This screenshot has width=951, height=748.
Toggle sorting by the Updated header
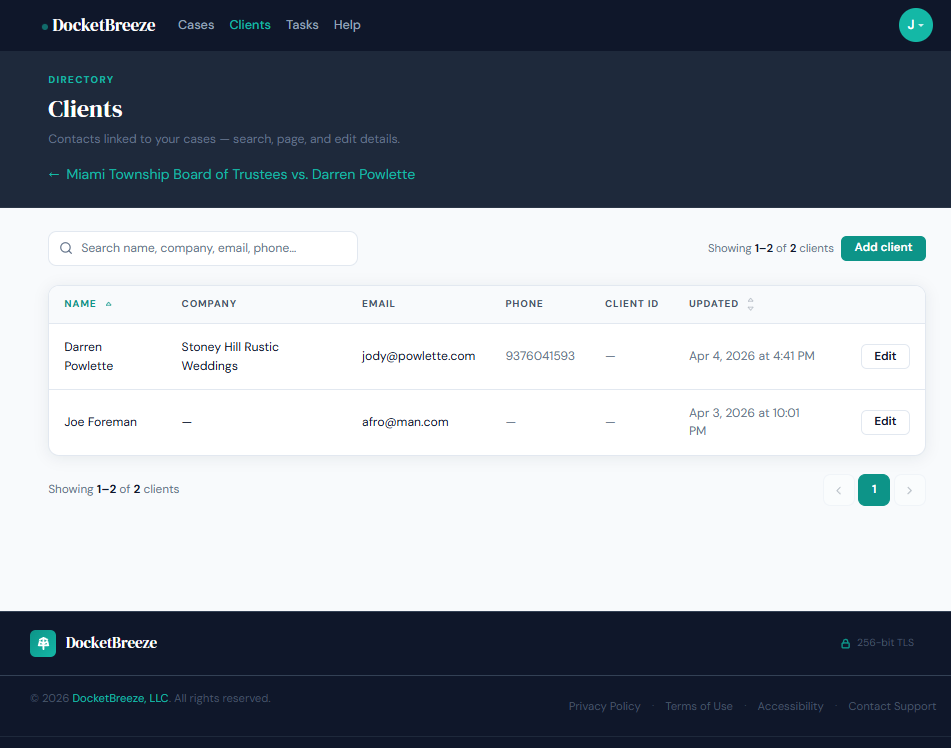click(x=714, y=303)
